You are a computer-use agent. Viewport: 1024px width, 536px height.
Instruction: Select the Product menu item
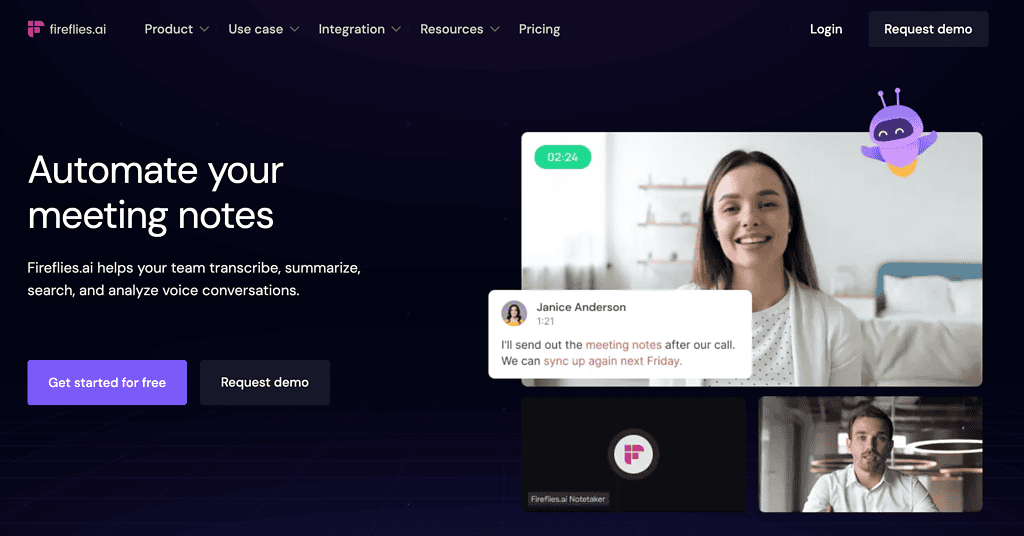click(168, 29)
